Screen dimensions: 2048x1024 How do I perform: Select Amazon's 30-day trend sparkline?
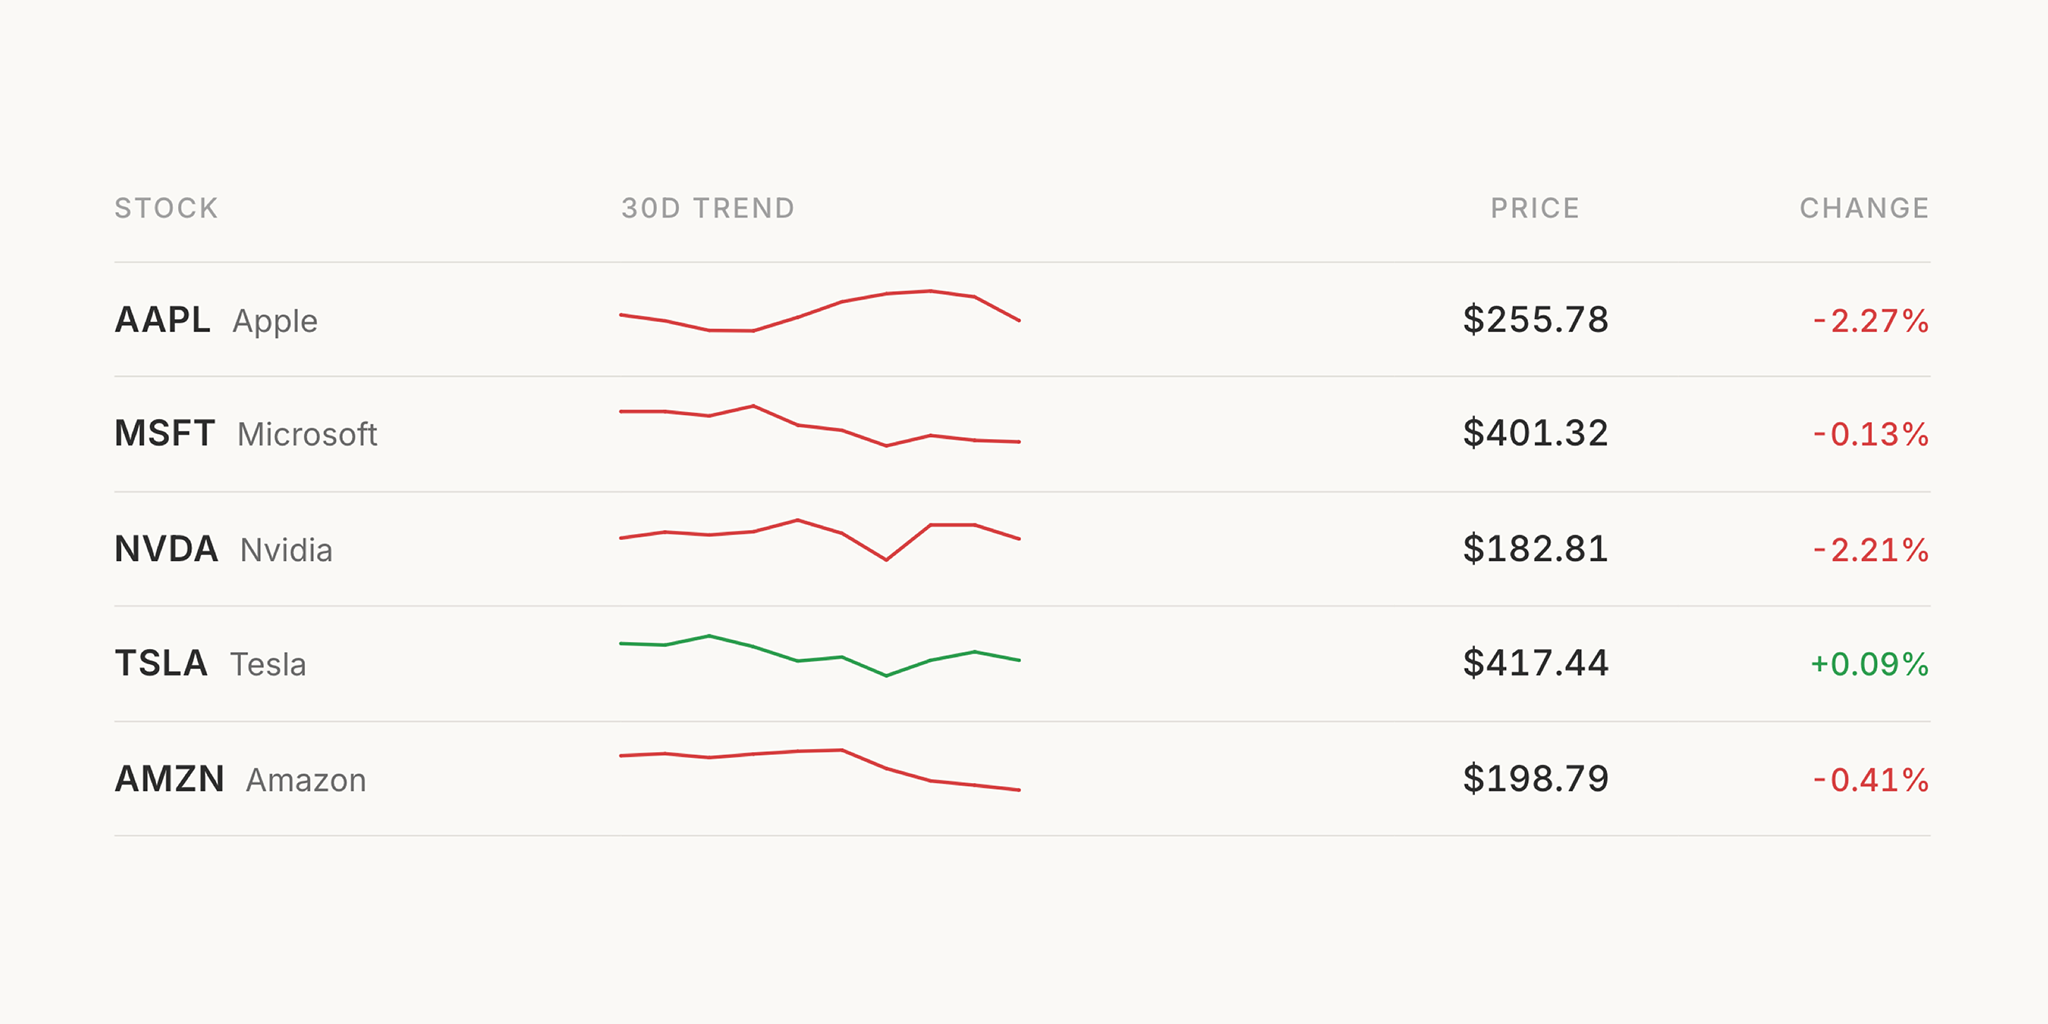click(819, 769)
